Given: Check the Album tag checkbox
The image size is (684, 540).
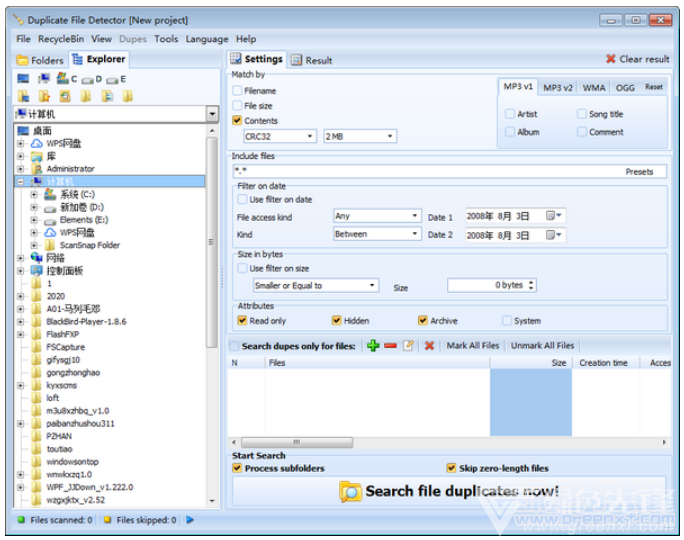Looking at the screenshot, I should click(510, 132).
